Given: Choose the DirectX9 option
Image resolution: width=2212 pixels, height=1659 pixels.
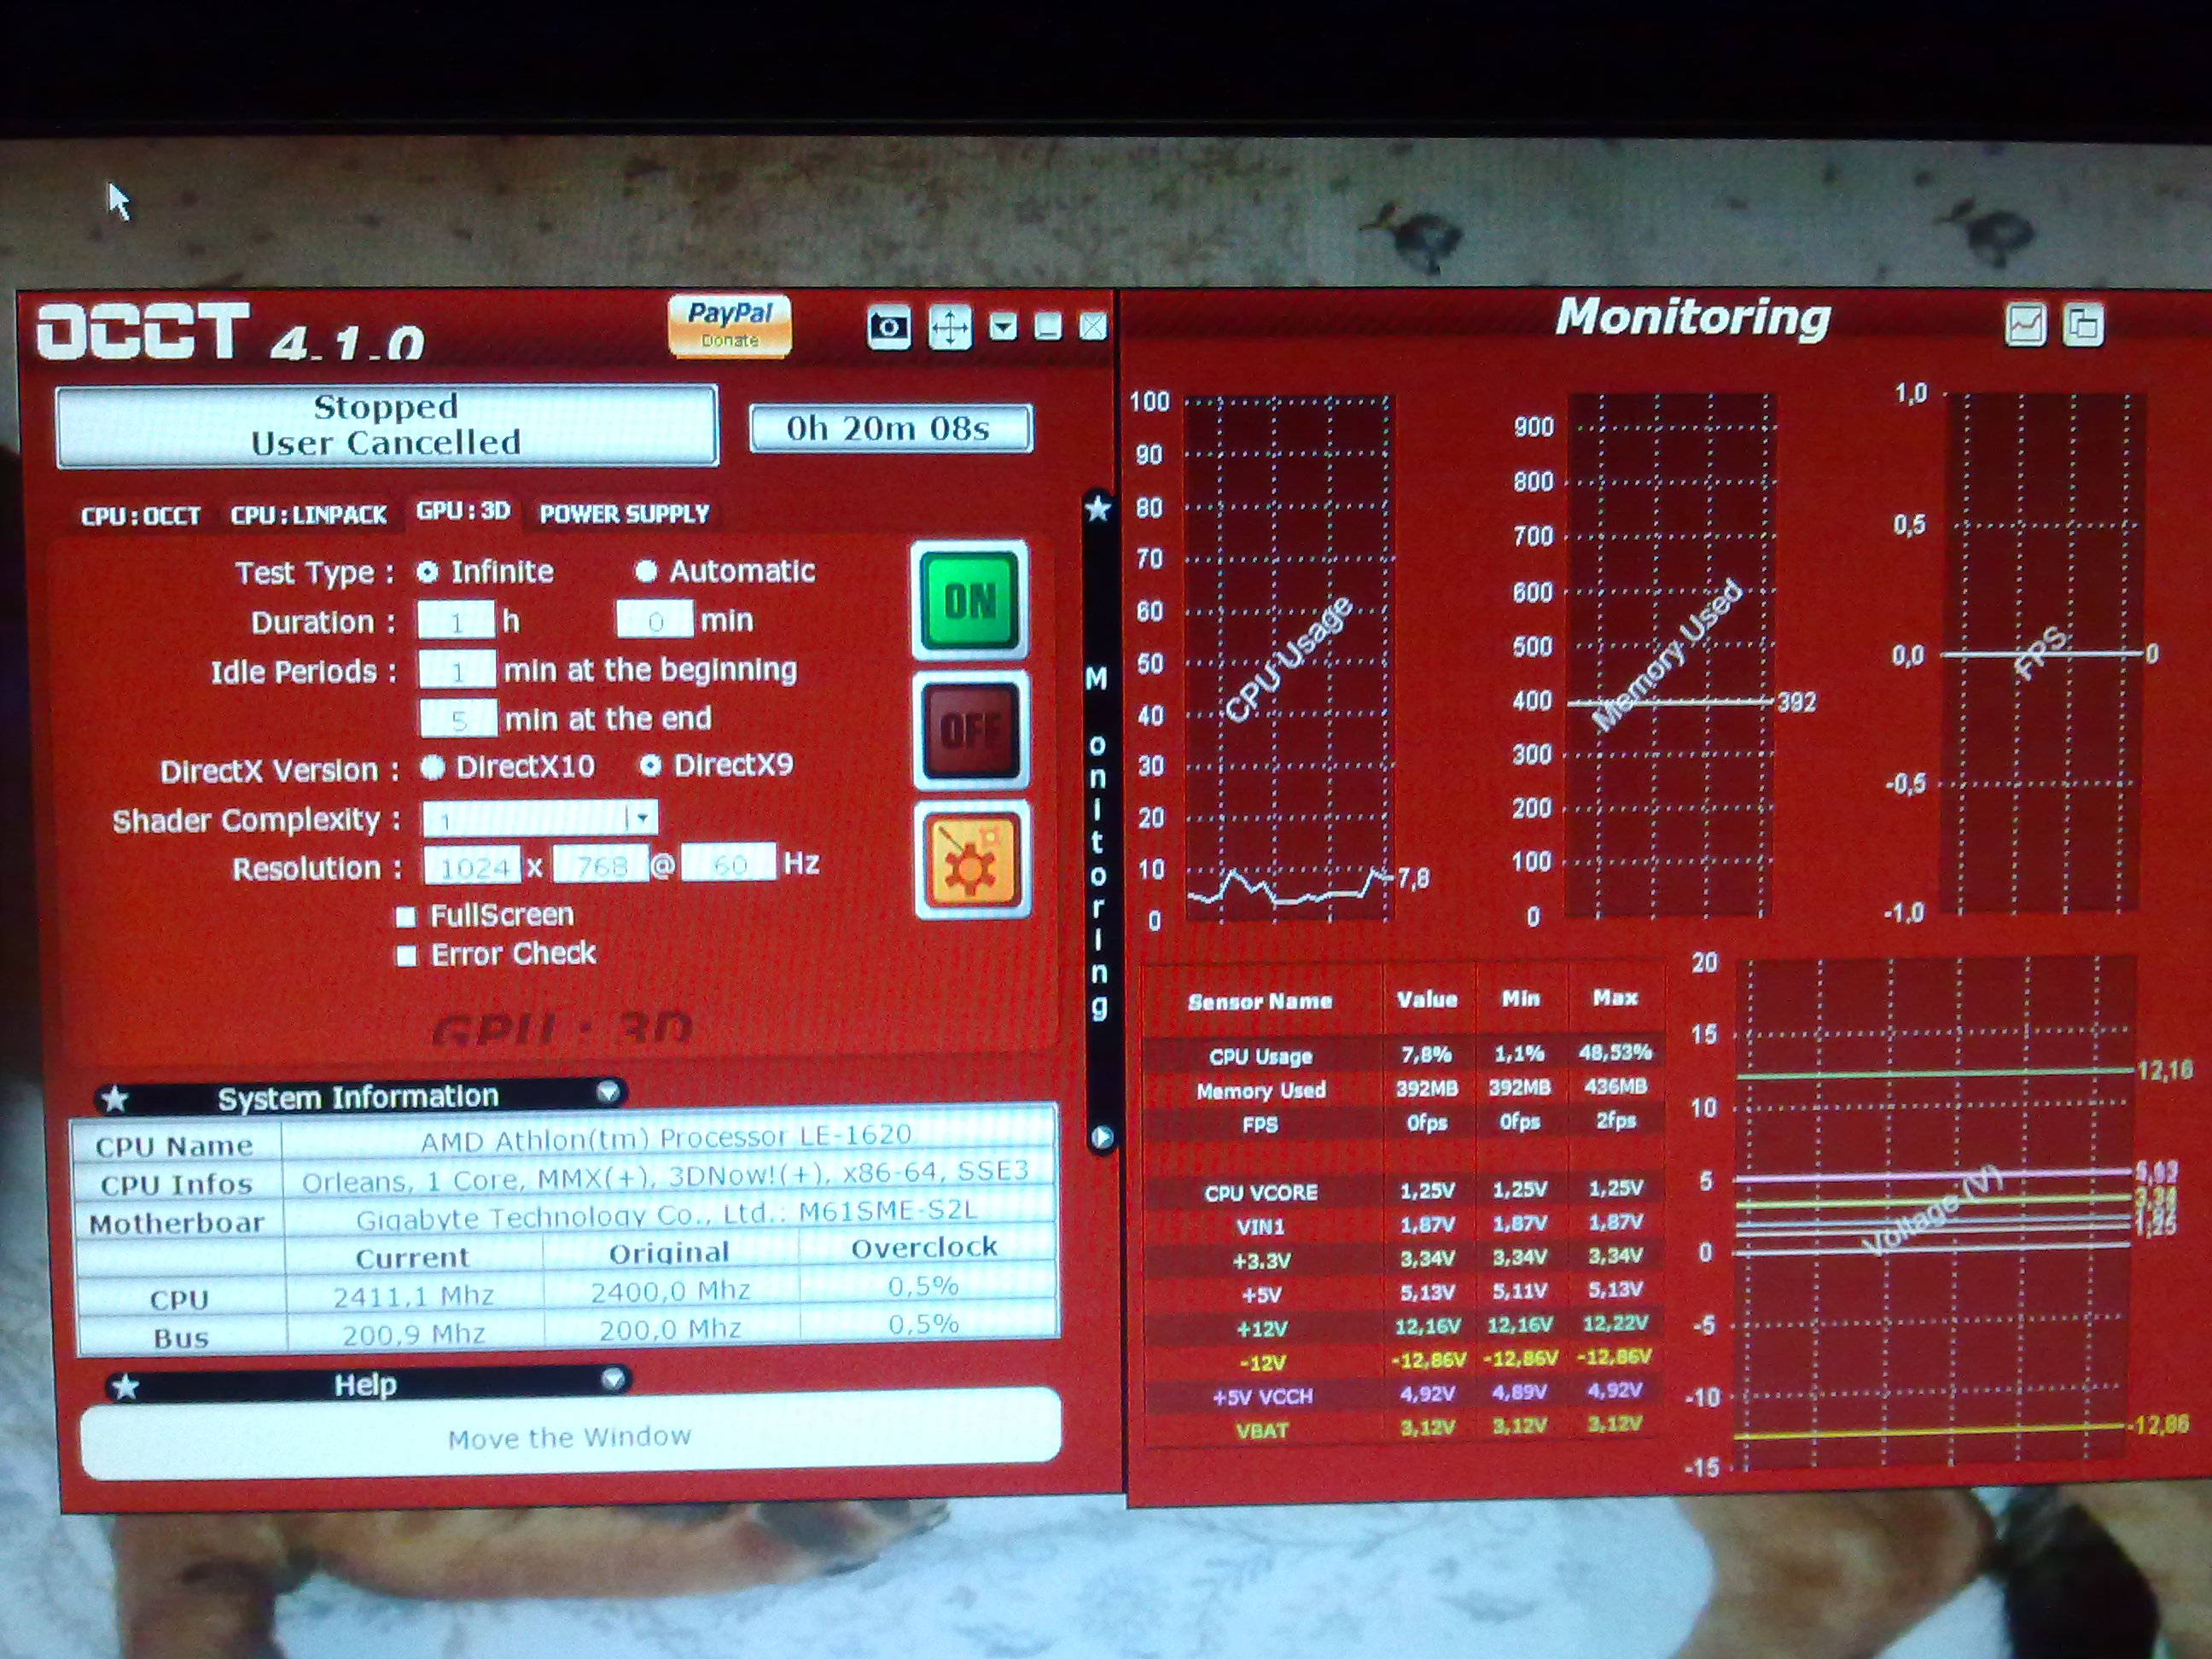Looking at the screenshot, I should 650,766.
